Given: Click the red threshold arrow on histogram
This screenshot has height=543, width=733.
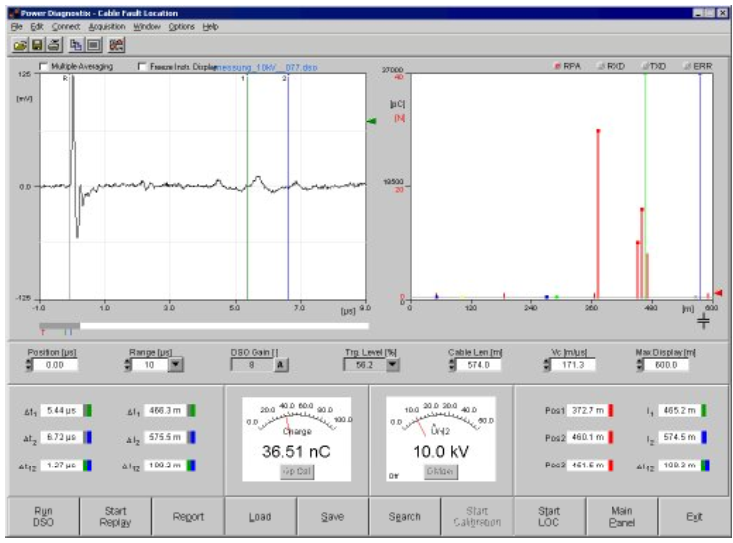Looking at the screenshot, I should tap(719, 293).
